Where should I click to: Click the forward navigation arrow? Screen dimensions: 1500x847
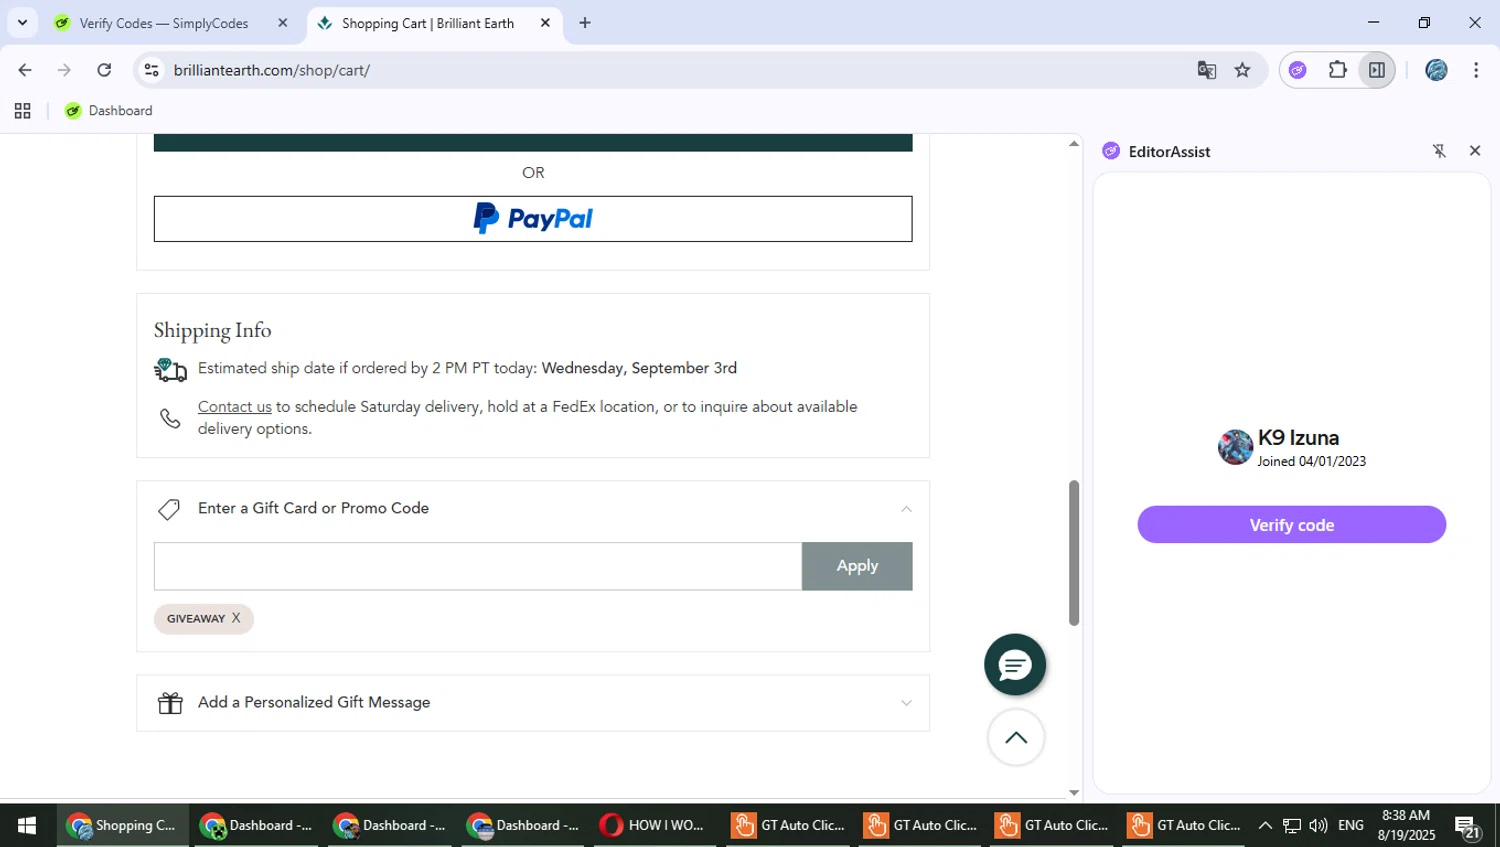pyautogui.click(x=64, y=70)
